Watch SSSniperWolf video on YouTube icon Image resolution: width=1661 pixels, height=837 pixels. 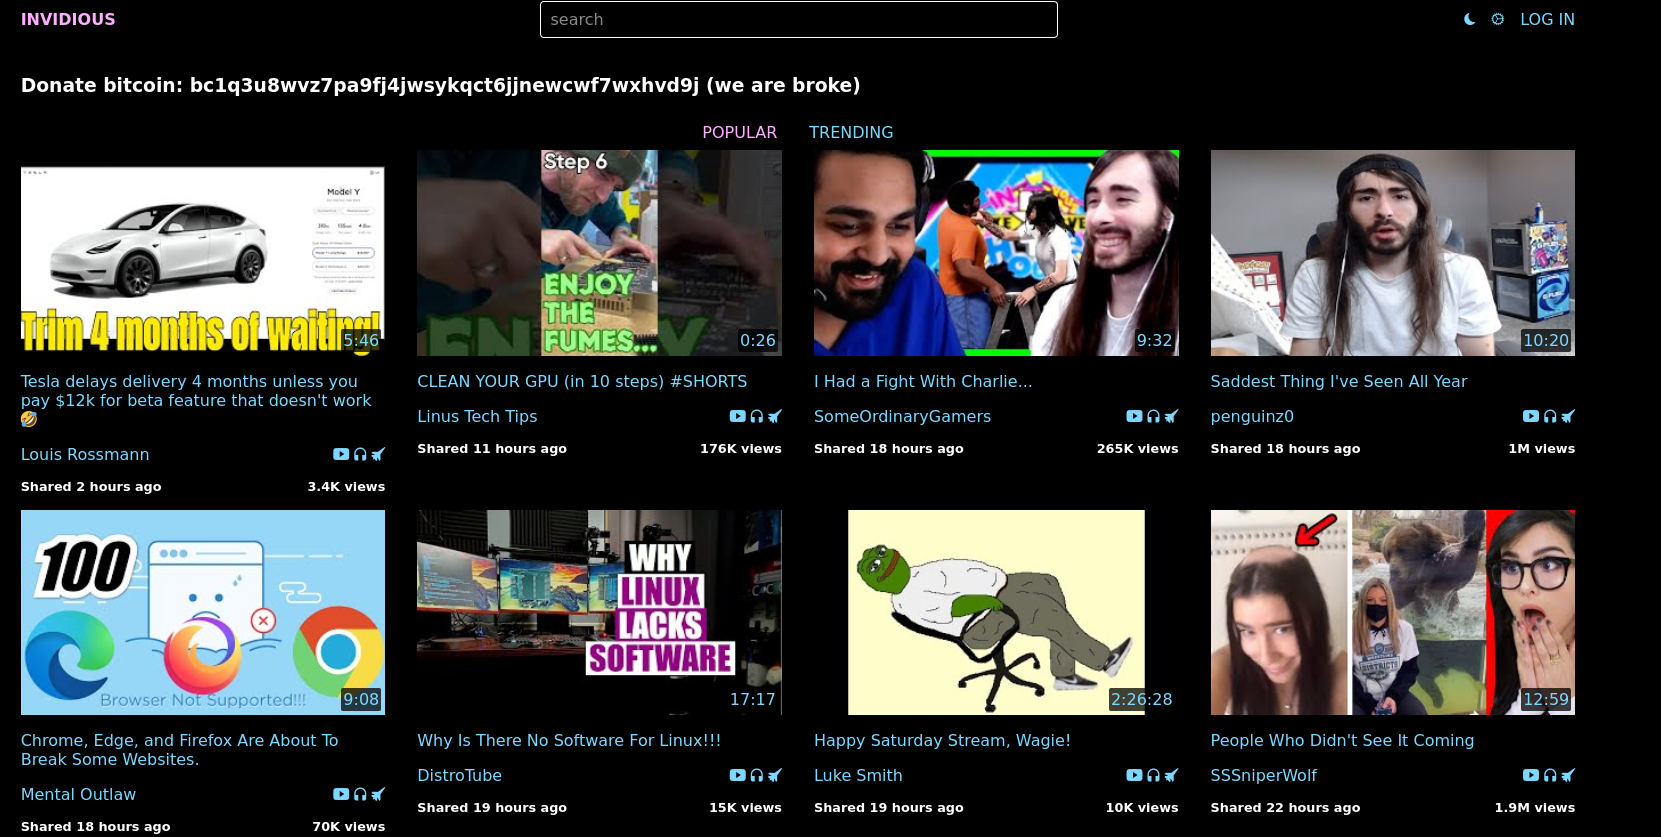point(1530,775)
